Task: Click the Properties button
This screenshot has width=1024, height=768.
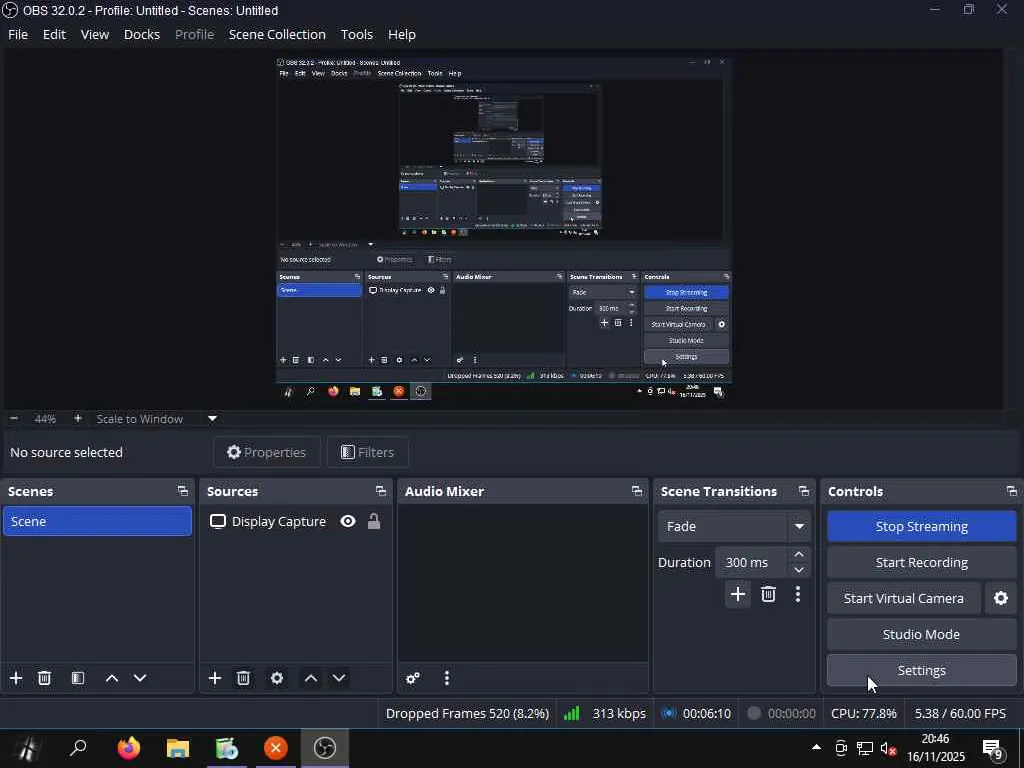Action: (266, 452)
